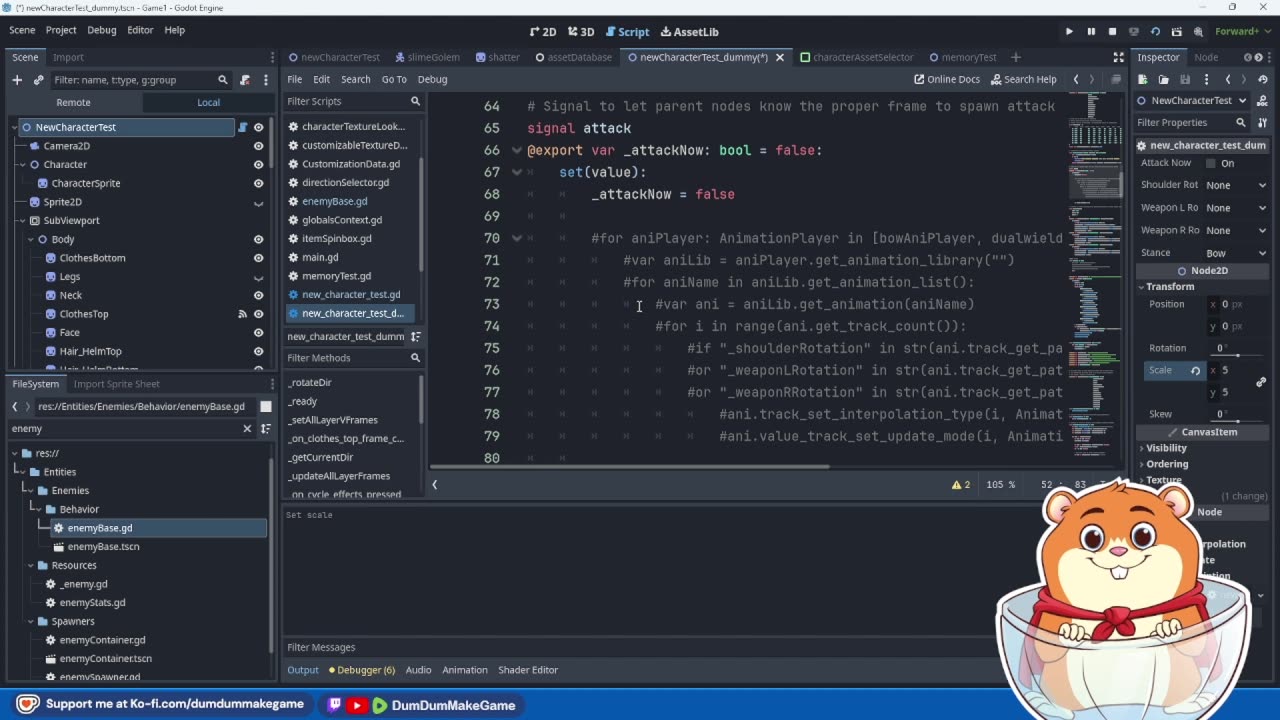Open the Online Docs link
Viewport: 1280px width, 720px height.
coord(947,79)
